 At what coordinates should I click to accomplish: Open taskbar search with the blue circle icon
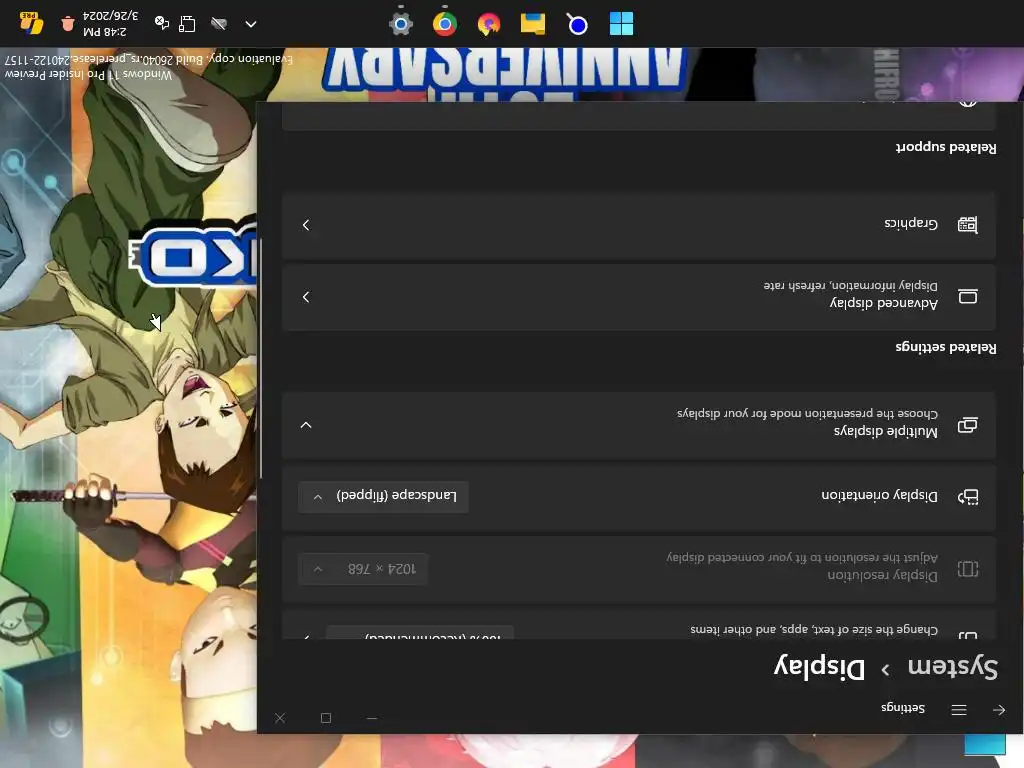click(577, 24)
